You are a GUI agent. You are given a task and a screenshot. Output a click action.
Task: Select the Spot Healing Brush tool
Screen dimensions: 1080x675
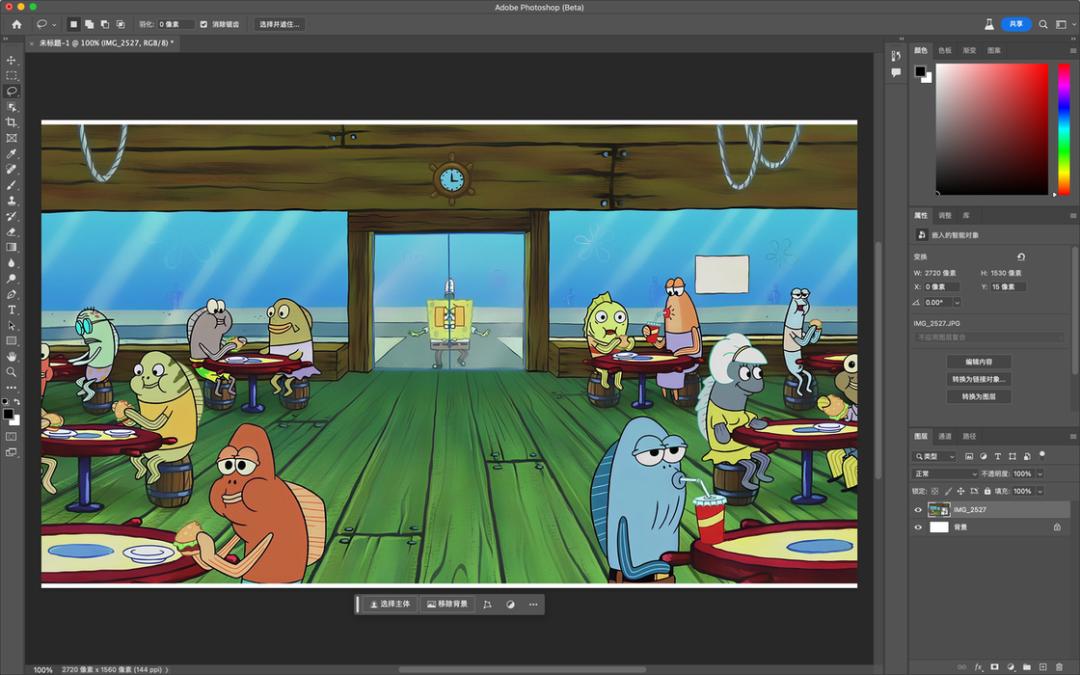(x=12, y=169)
